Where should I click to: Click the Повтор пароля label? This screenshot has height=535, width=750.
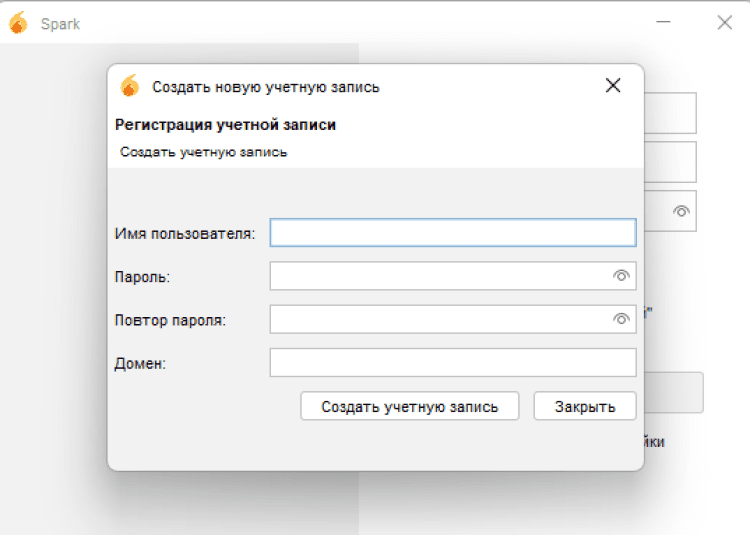(170, 320)
